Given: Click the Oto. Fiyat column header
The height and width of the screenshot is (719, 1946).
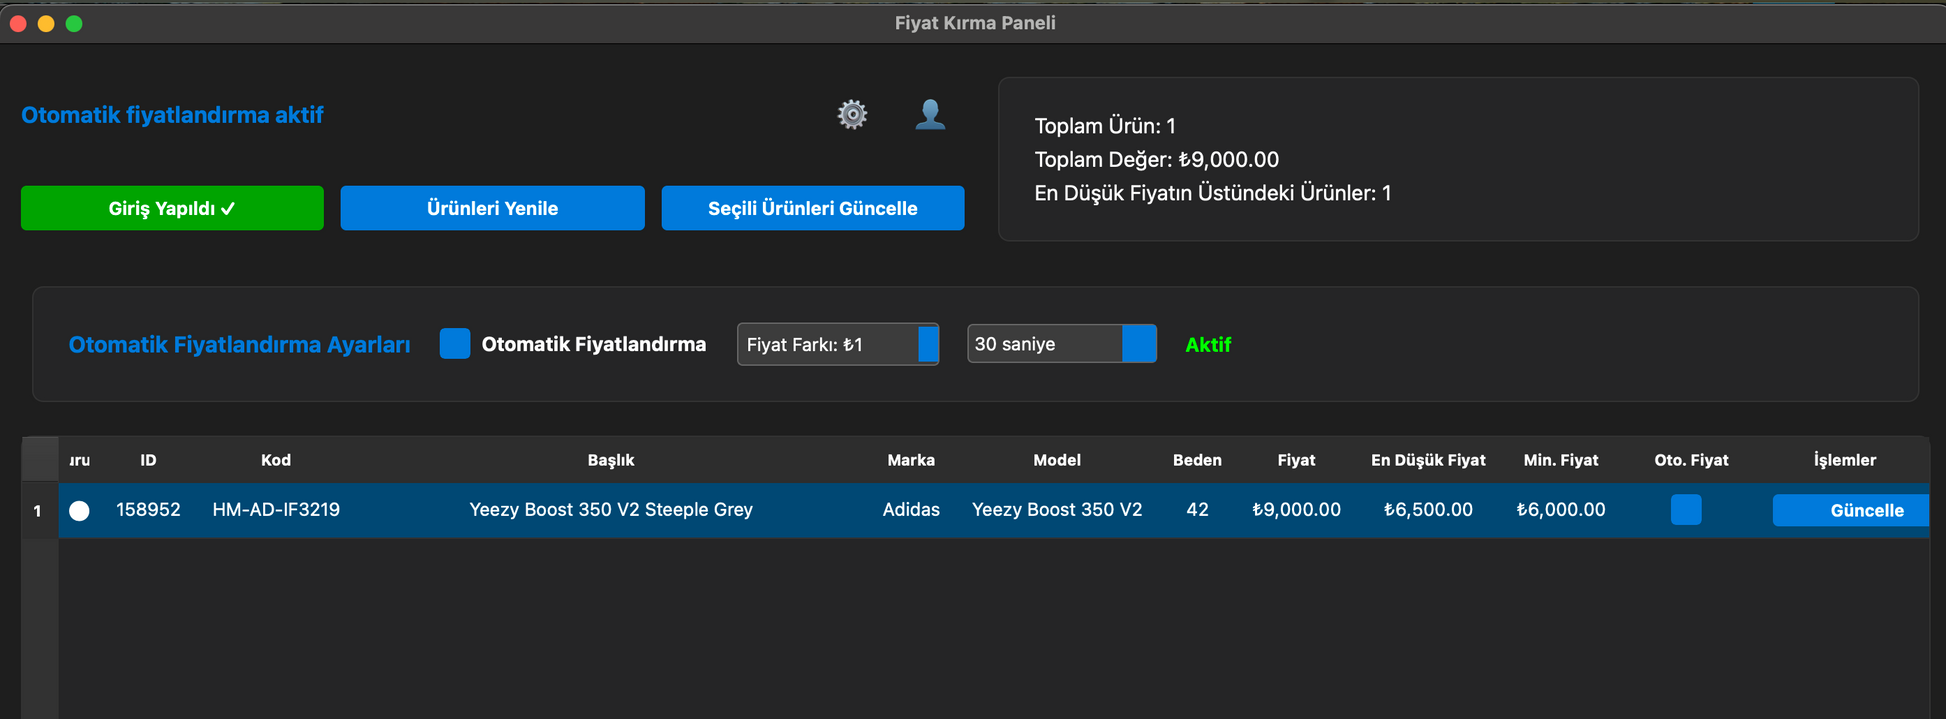Looking at the screenshot, I should [x=1691, y=460].
